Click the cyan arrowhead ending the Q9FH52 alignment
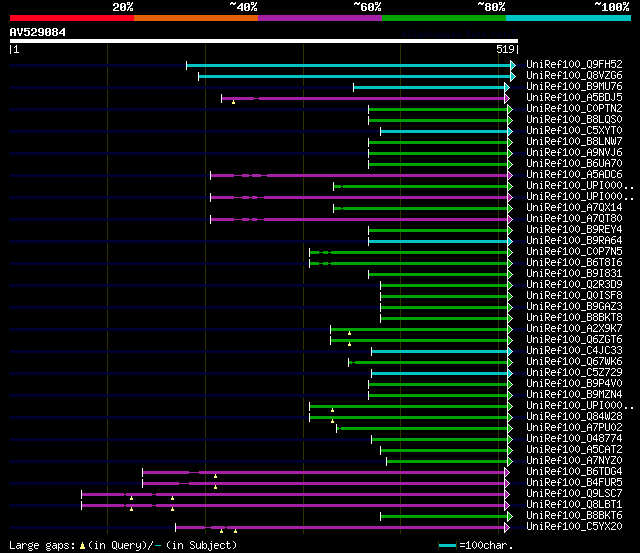This screenshot has height=553, width=640. point(513,65)
